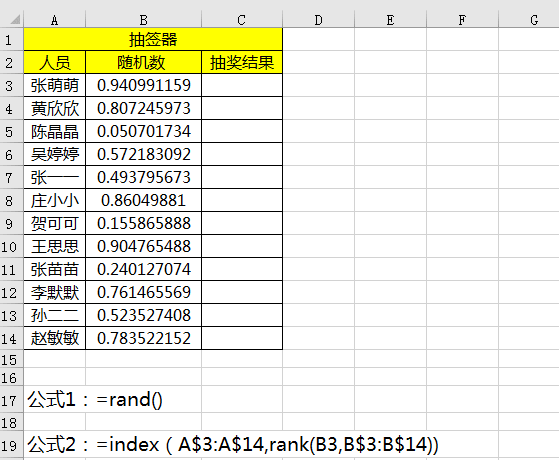This screenshot has height=460, width=559.
Task: Select row 1 header
Action: pyautogui.click(x=11, y=39)
